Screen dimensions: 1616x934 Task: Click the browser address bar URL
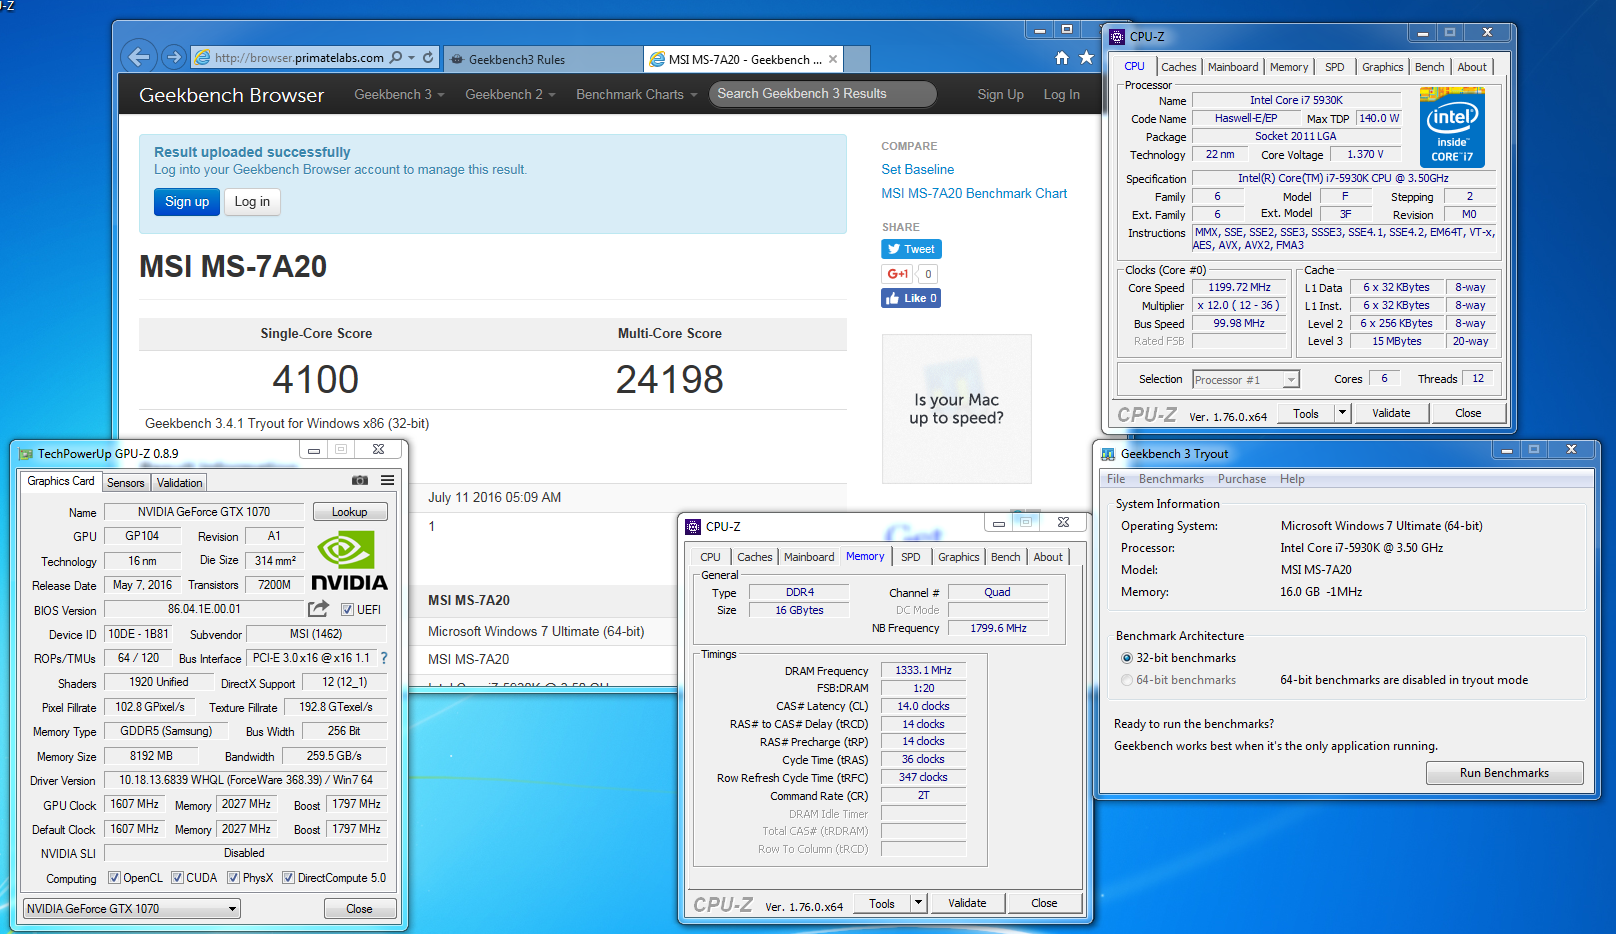pyautogui.click(x=299, y=58)
